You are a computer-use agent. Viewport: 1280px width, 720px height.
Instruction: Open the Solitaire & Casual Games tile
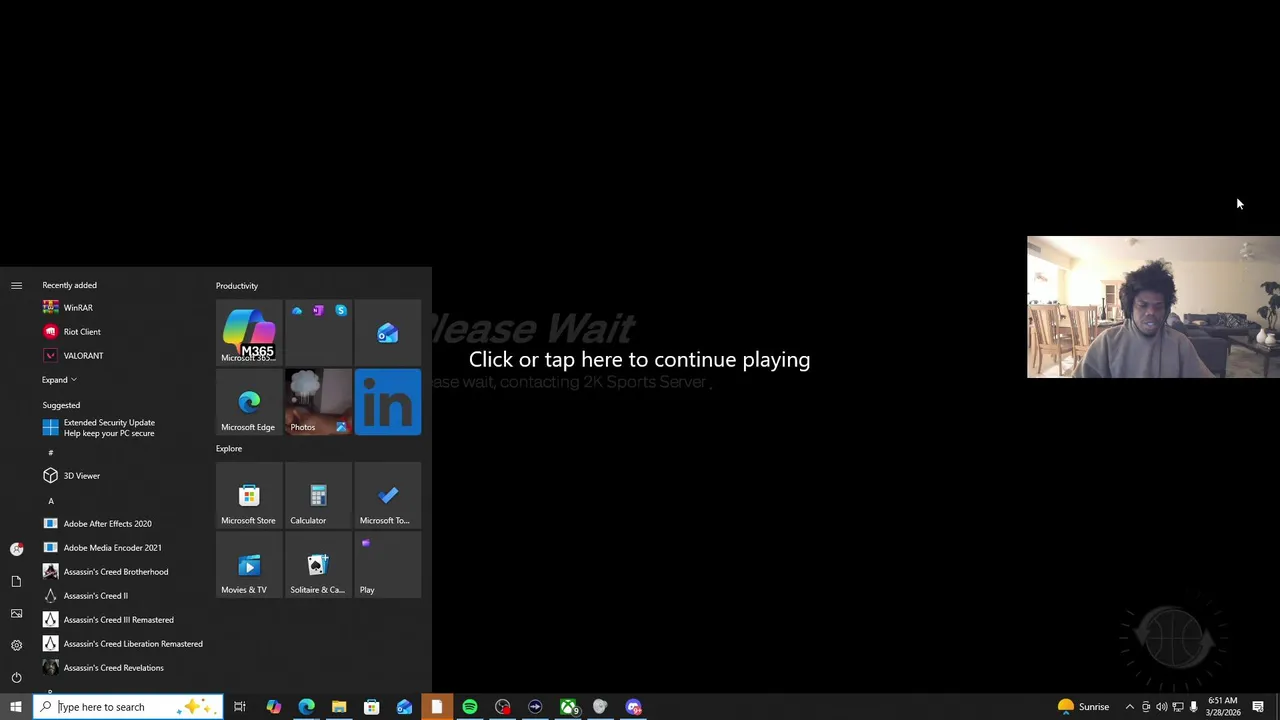point(318,565)
